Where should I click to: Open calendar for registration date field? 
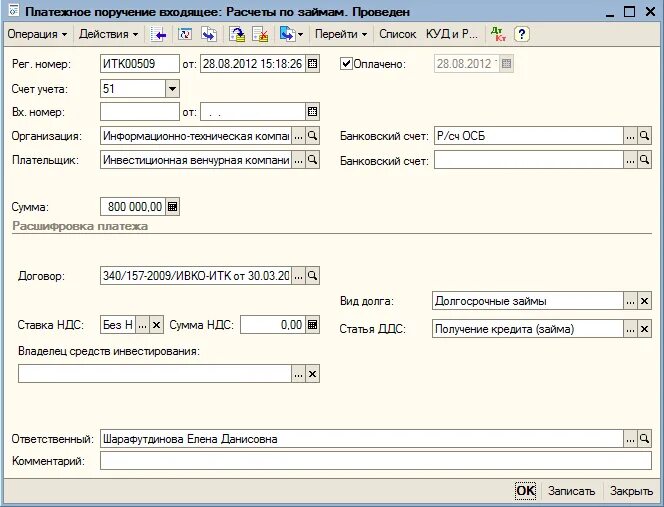click(x=313, y=64)
